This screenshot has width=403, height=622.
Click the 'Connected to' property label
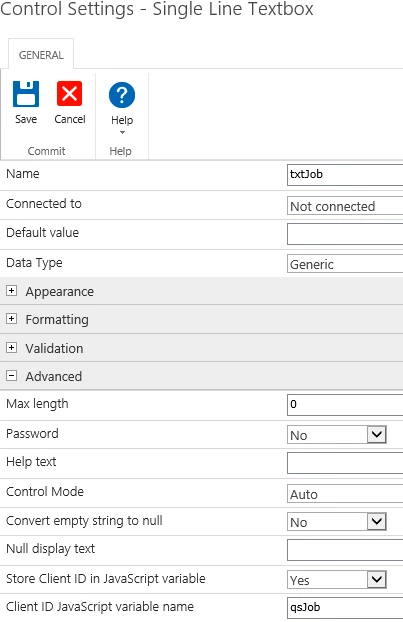pyautogui.click(x=44, y=204)
